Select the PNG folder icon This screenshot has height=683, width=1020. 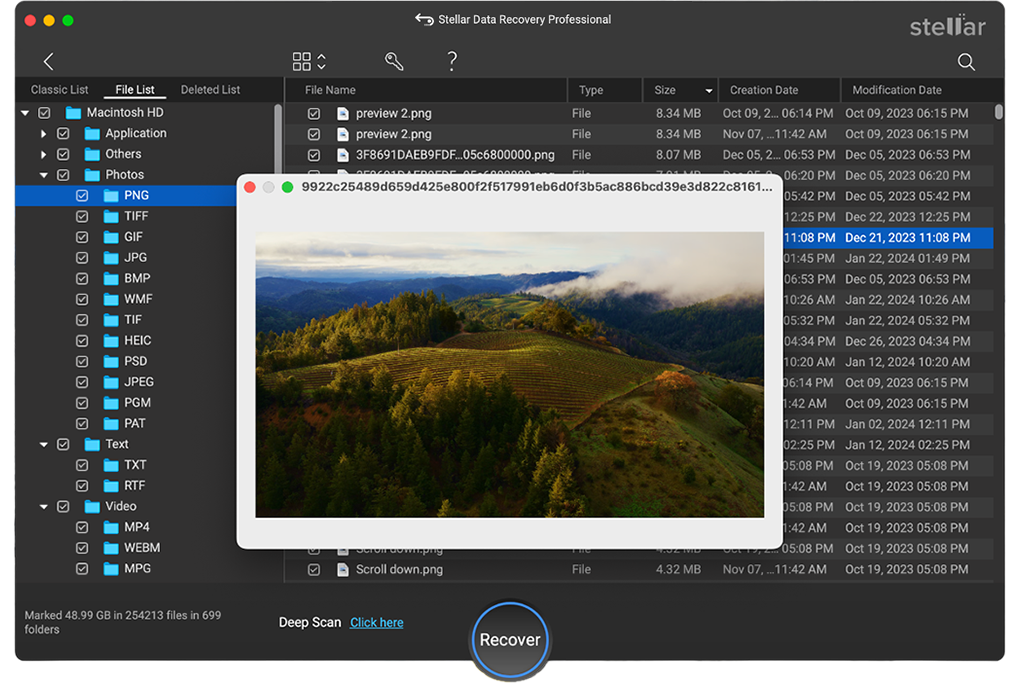click(111, 196)
